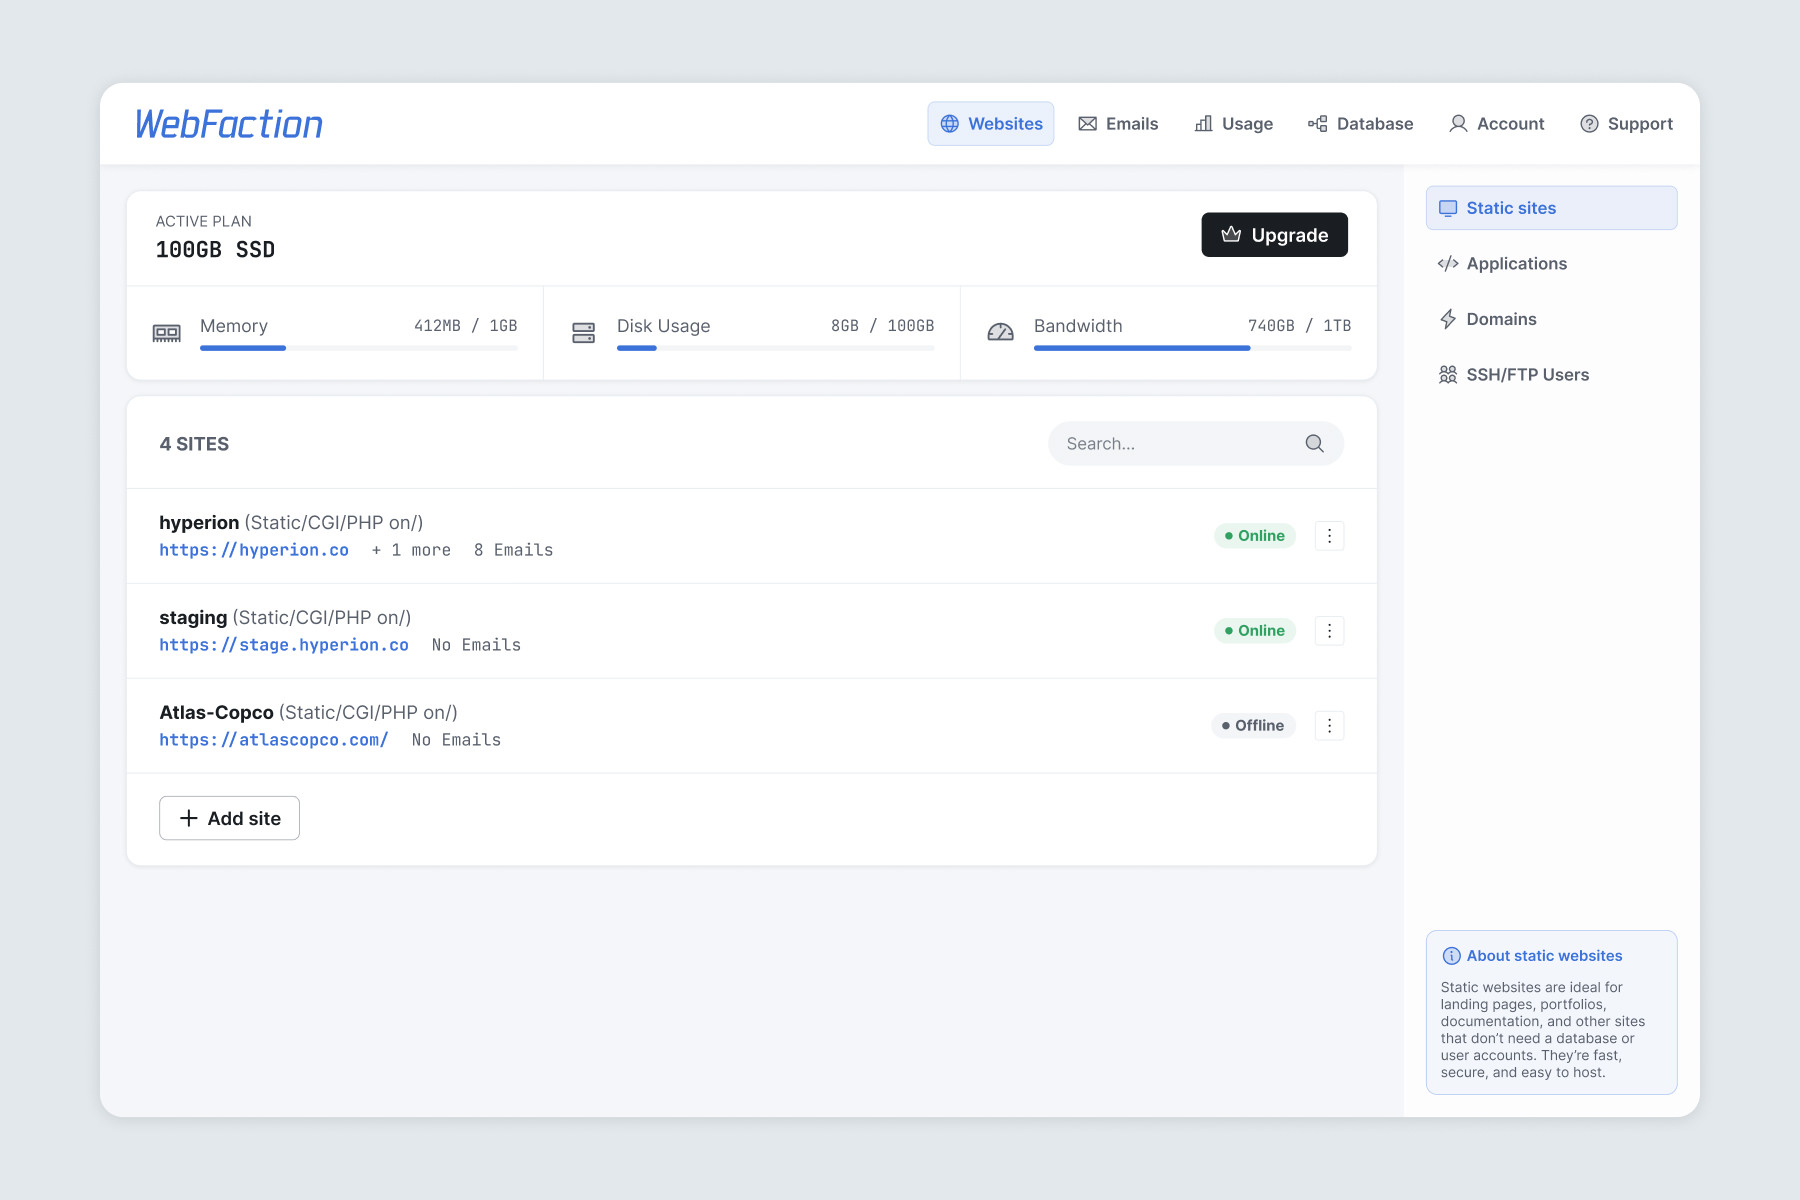The height and width of the screenshot is (1200, 1800).
Task: Click the '+ 1 more' domains text
Action: (x=411, y=550)
